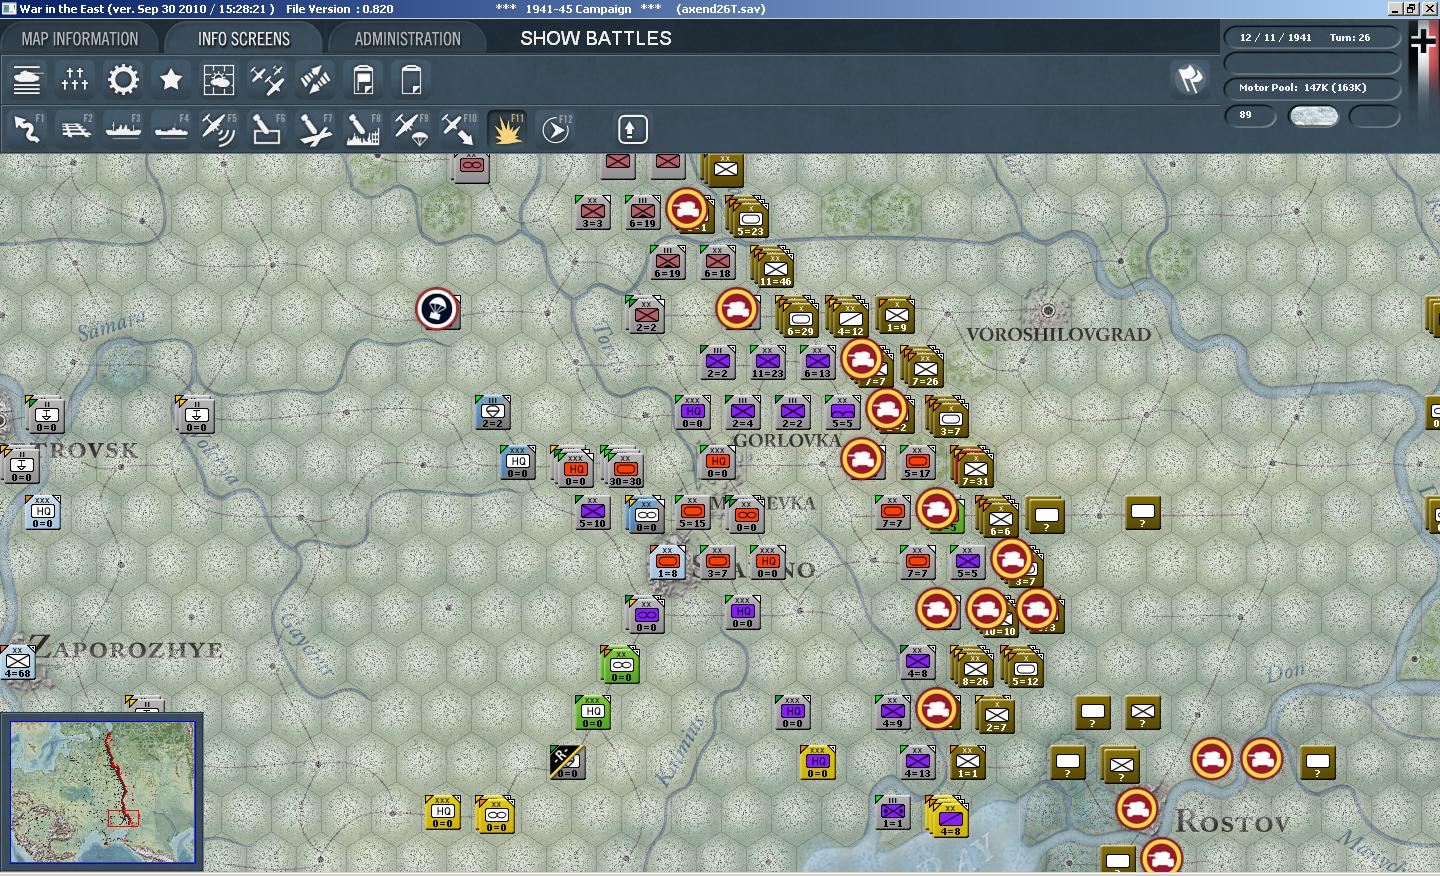Click the minimap overview
1440x876 pixels.
tap(103, 792)
